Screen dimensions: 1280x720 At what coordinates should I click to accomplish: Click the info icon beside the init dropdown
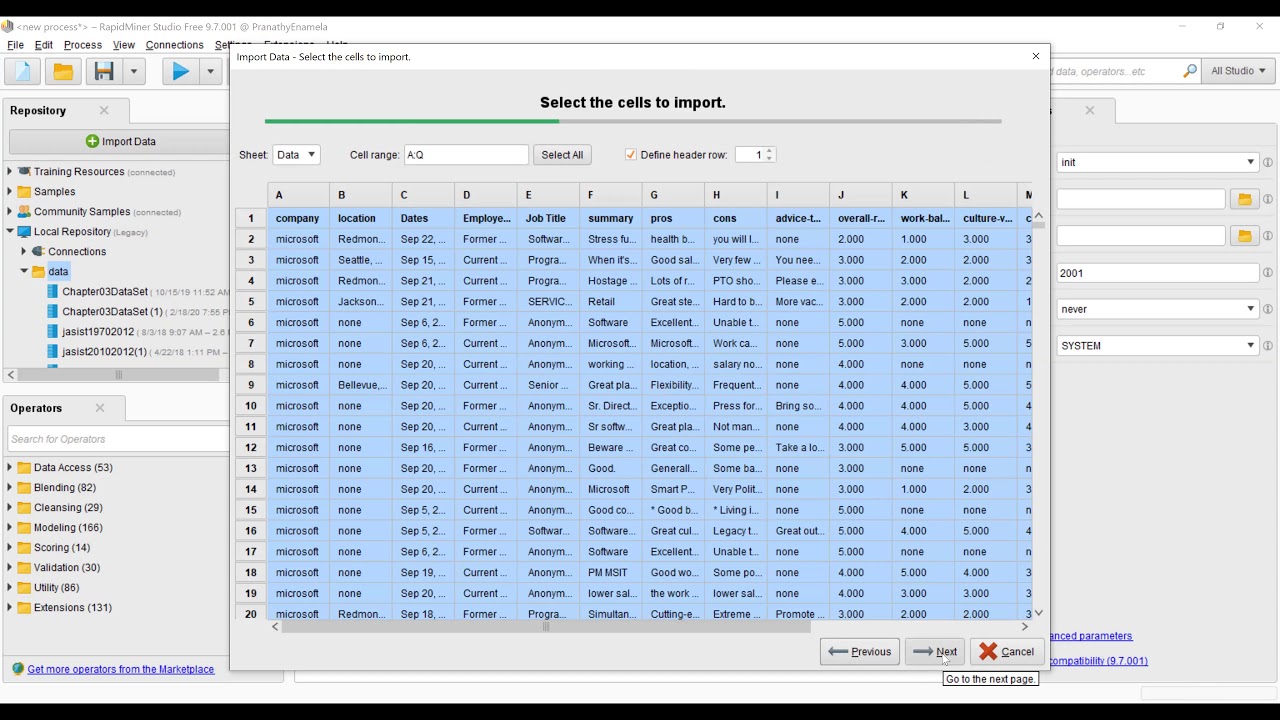click(x=1267, y=162)
